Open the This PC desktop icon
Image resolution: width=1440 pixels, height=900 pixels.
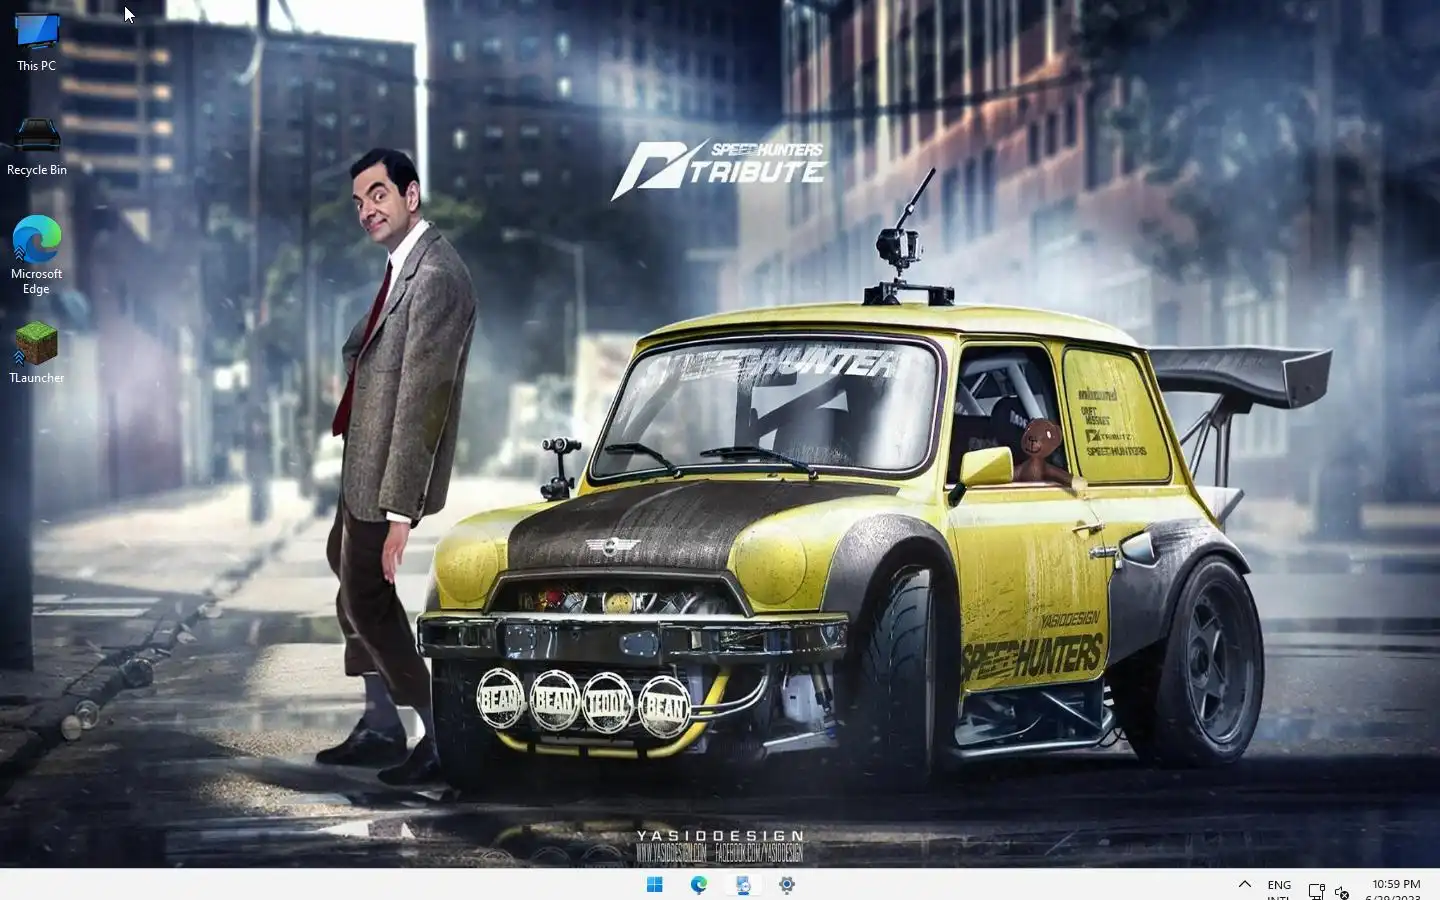pos(37,41)
